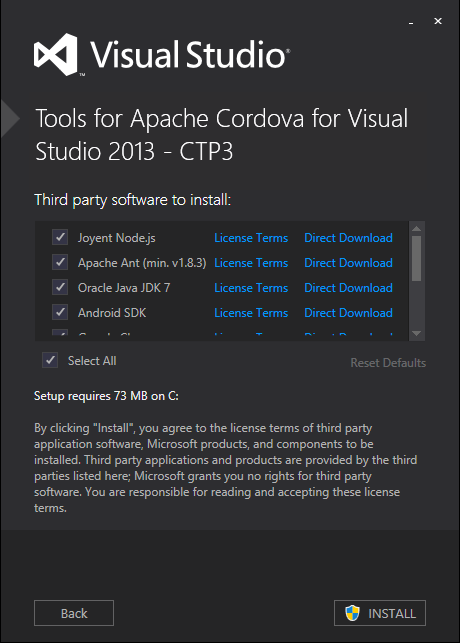Click the list scroll down arrow
Image resolution: width=460 pixels, height=643 pixels.
417,333
